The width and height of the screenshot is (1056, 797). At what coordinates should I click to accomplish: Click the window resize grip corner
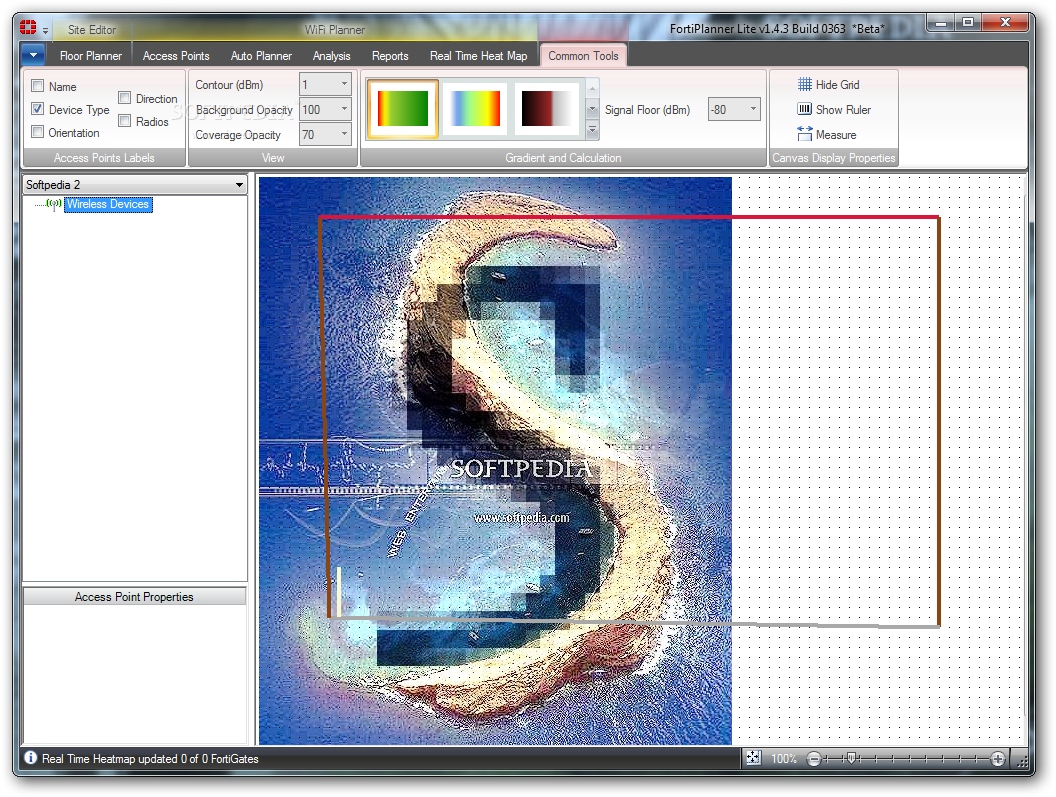click(x=1022, y=761)
